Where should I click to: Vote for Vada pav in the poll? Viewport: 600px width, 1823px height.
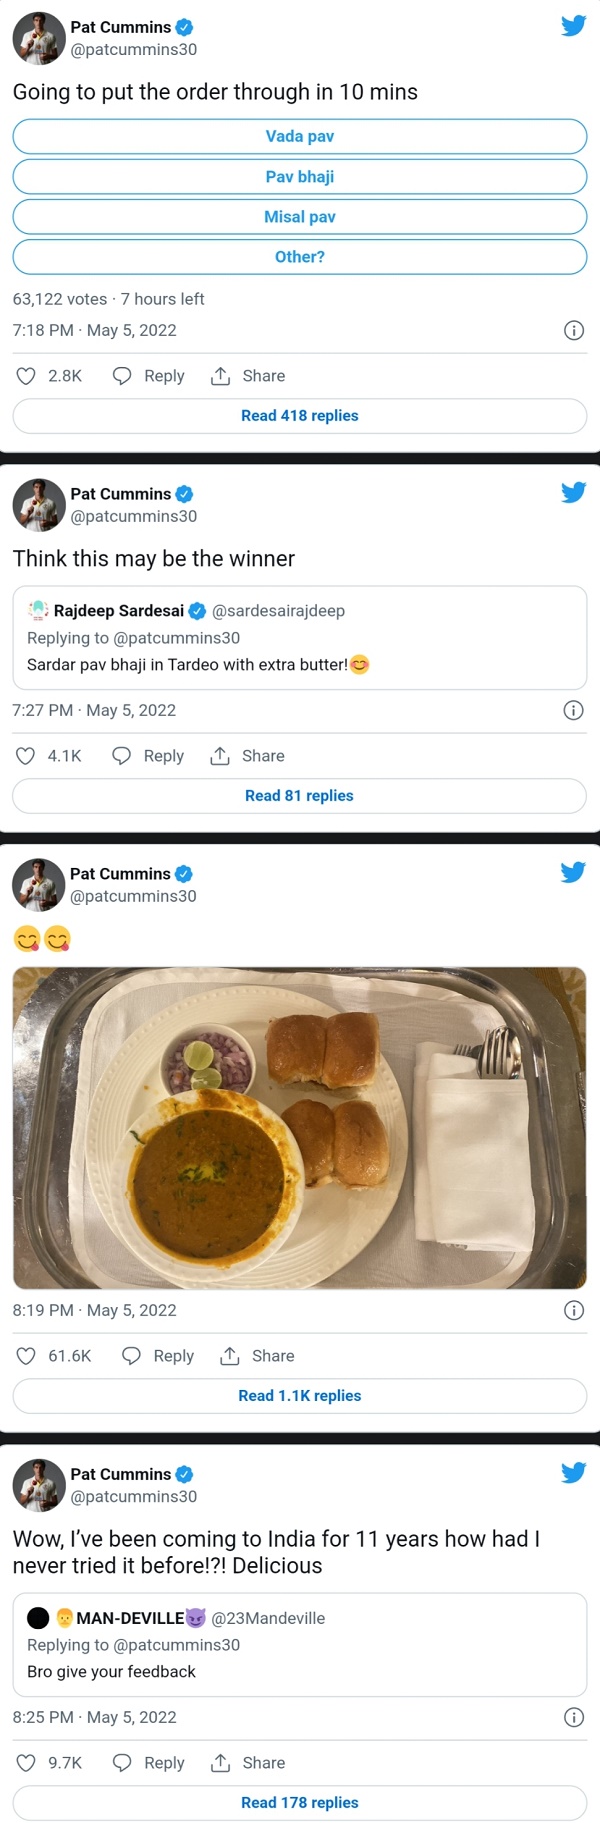[x=299, y=136]
